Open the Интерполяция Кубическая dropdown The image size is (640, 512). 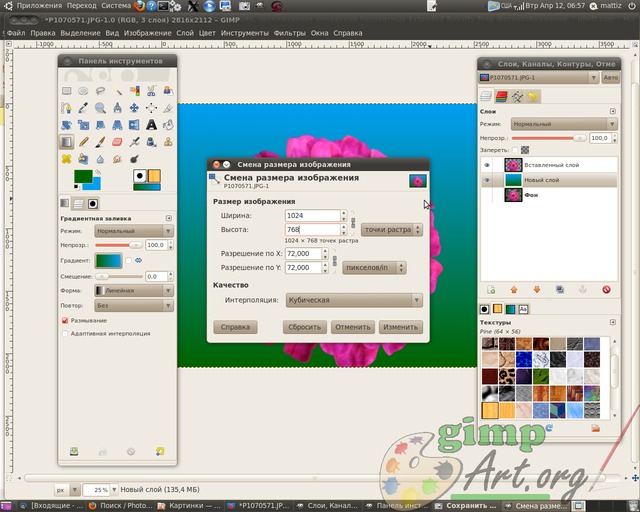(x=354, y=300)
